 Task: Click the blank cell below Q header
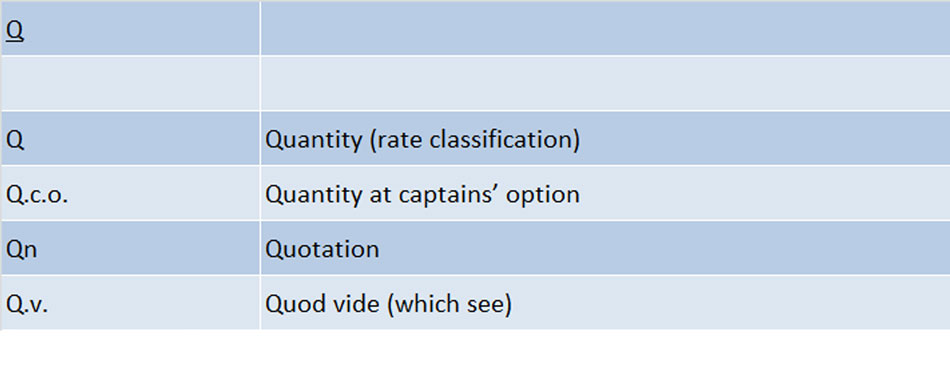tap(130, 83)
